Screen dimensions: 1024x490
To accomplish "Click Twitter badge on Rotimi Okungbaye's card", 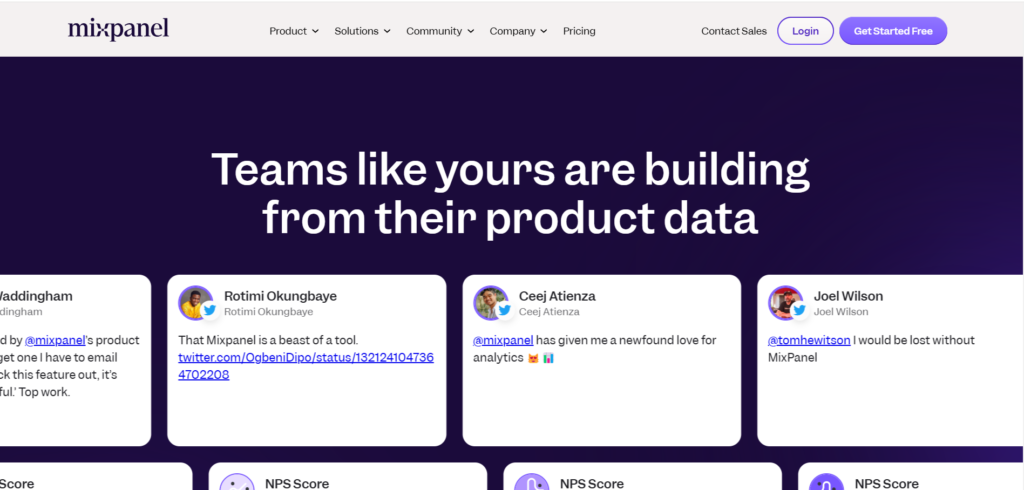I will tap(210, 310).
